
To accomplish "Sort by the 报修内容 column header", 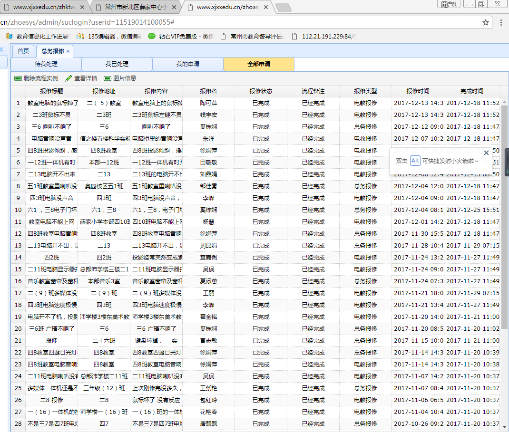I will click(x=156, y=91).
